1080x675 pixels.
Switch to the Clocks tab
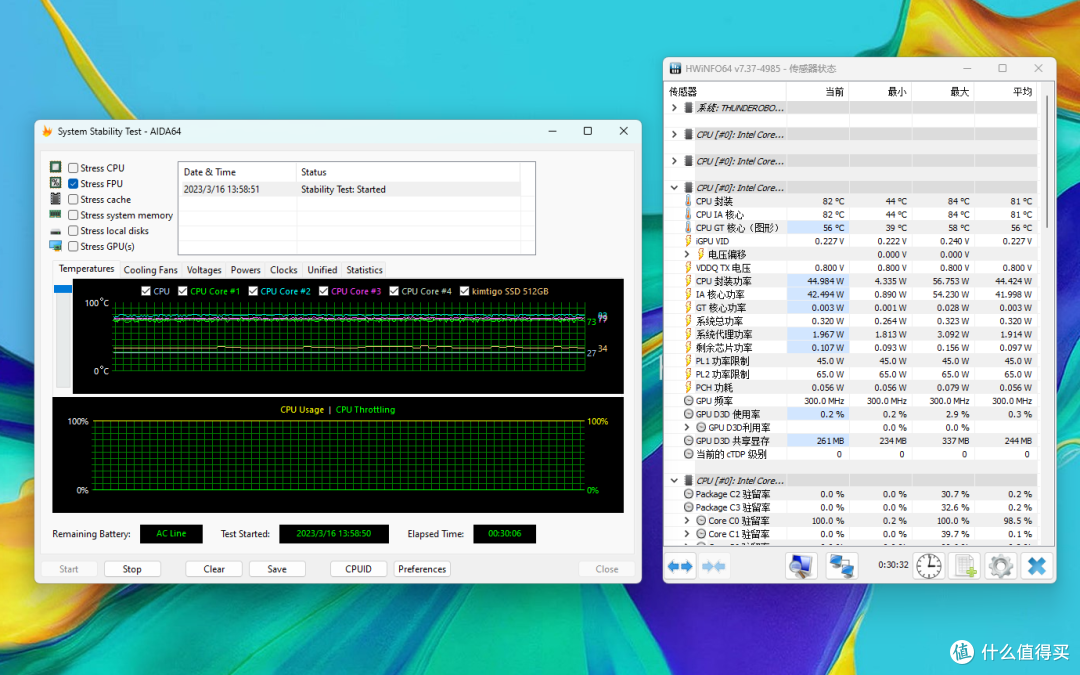click(284, 270)
